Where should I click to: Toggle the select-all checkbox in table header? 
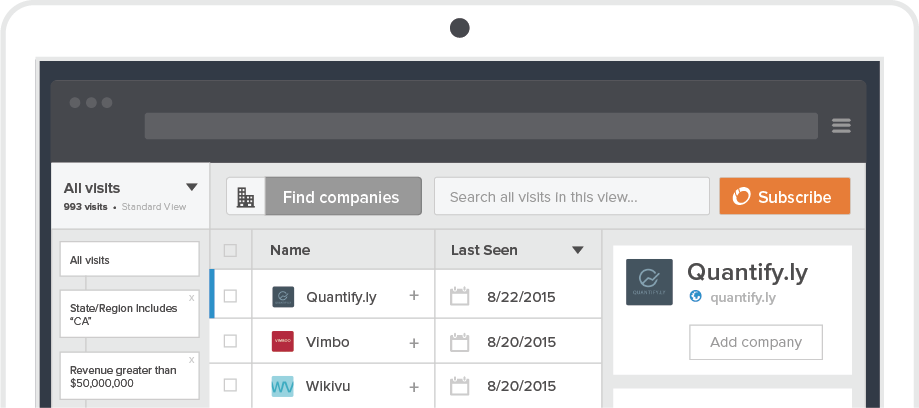(231, 250)
